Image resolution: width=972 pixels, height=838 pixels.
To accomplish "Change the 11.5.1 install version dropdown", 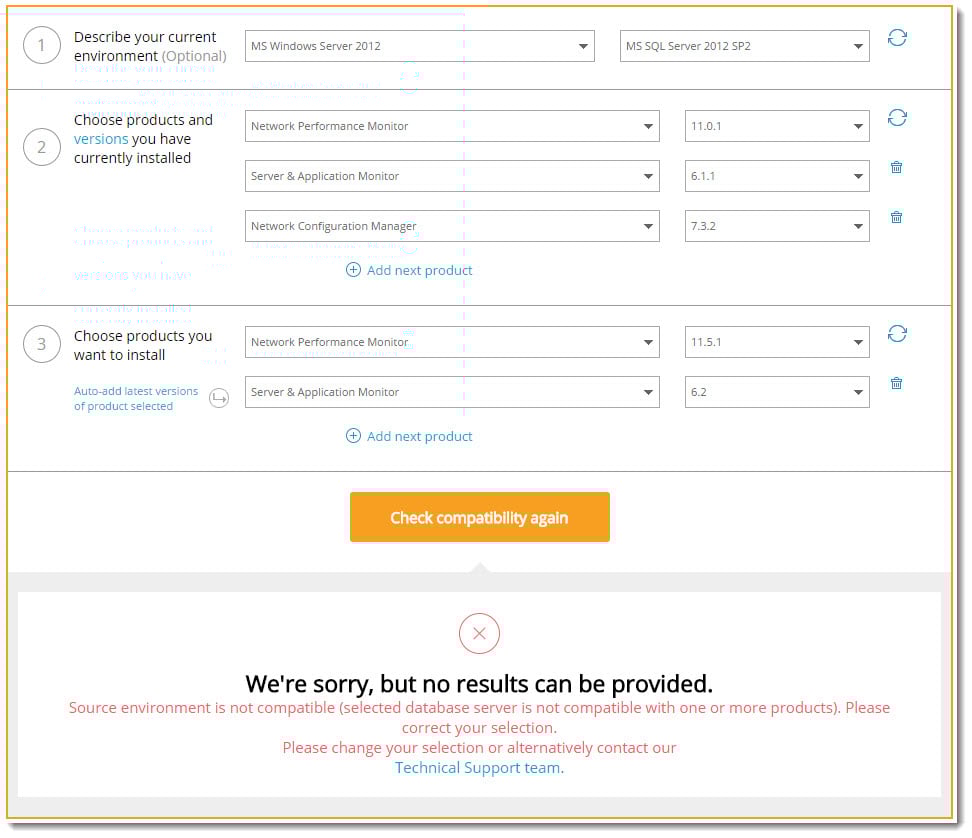I will coord(777,342).
